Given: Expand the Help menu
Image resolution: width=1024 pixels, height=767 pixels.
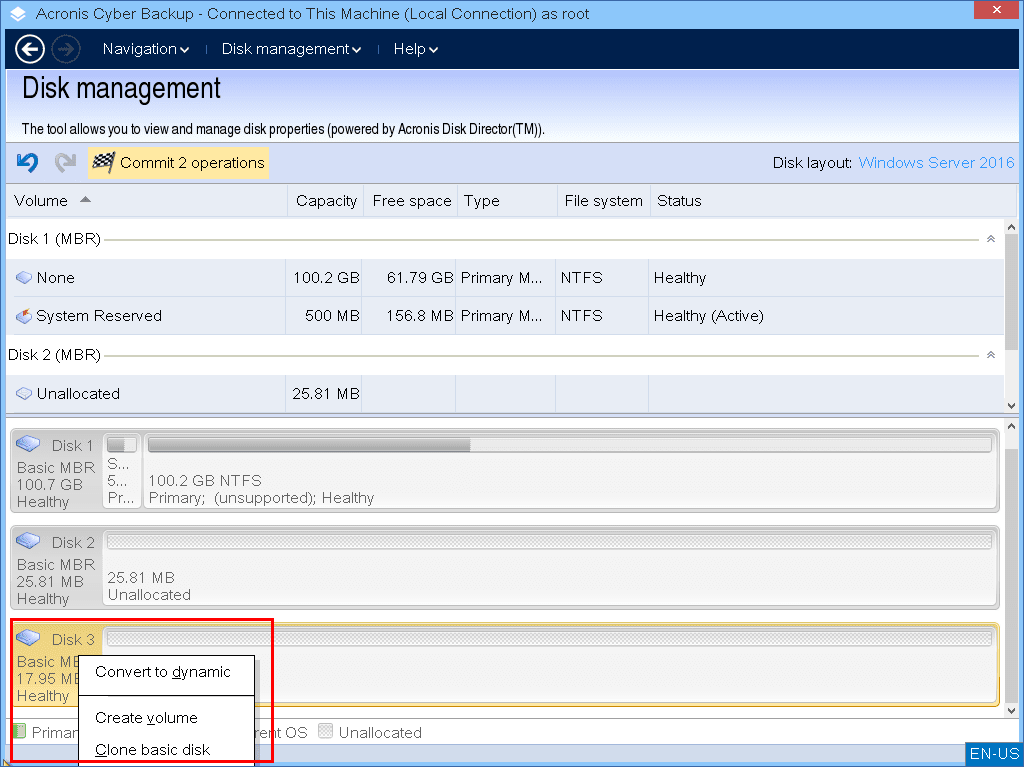Looking at the screenshot, I should click(415, 49).
